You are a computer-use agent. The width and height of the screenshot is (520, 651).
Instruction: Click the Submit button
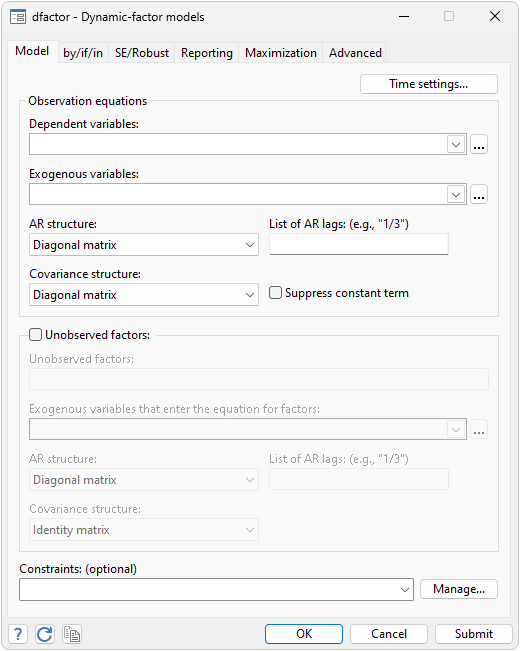(x=473, y=634)
